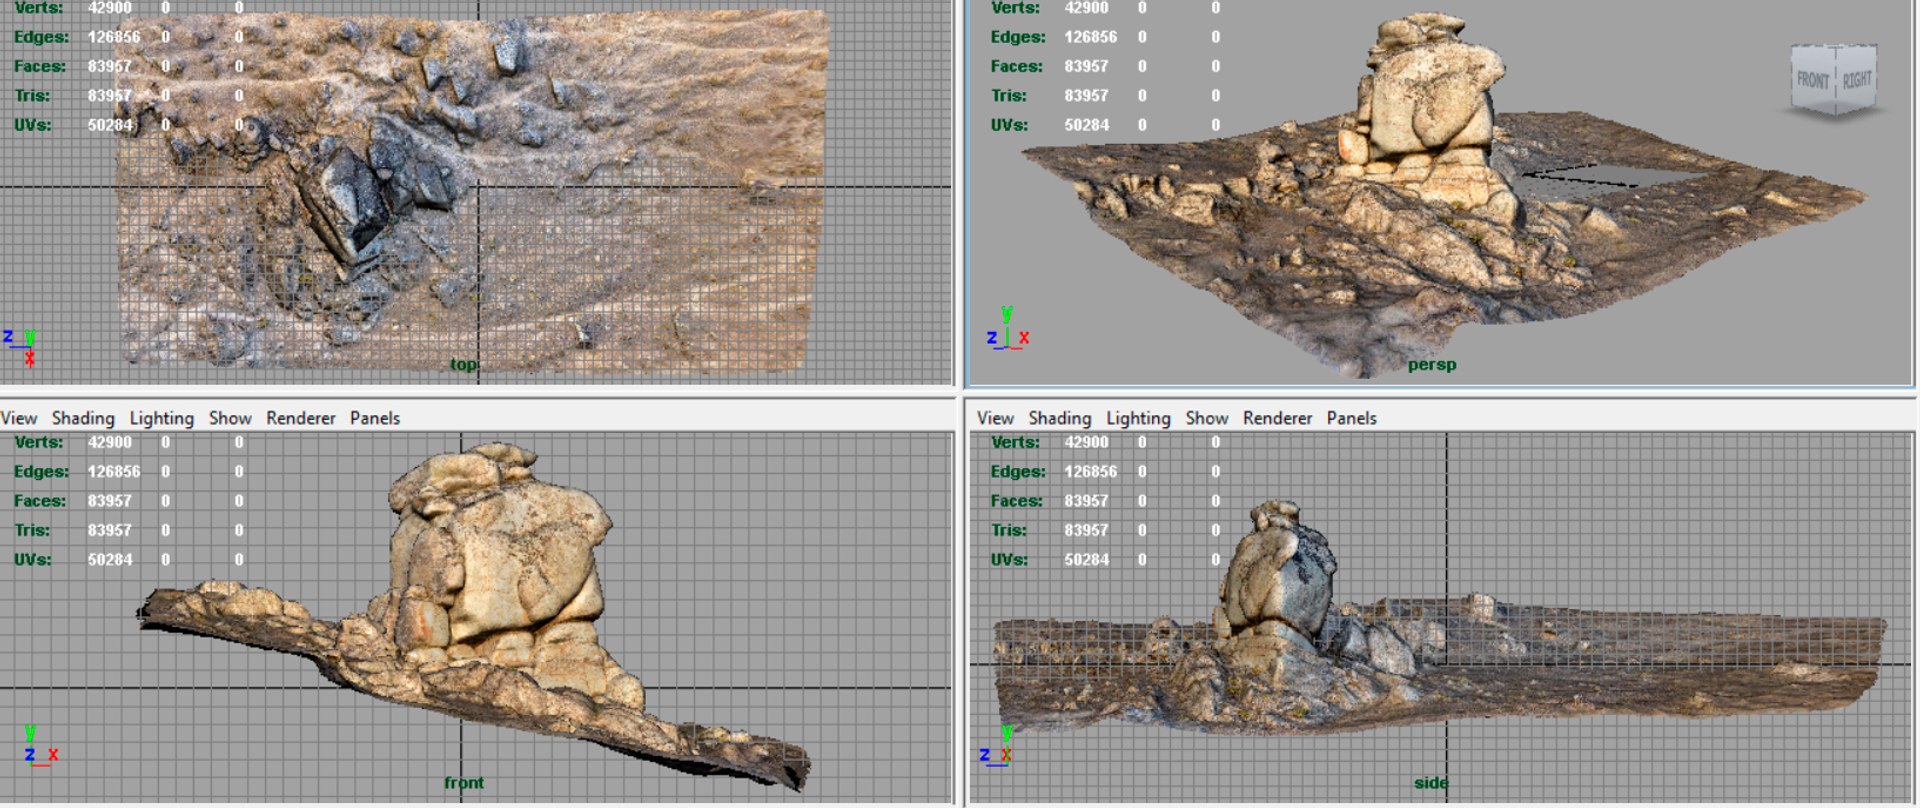Open the Renderer menu of the front panel
This screenshot has height=808, width=1920.
coord(300,418)
